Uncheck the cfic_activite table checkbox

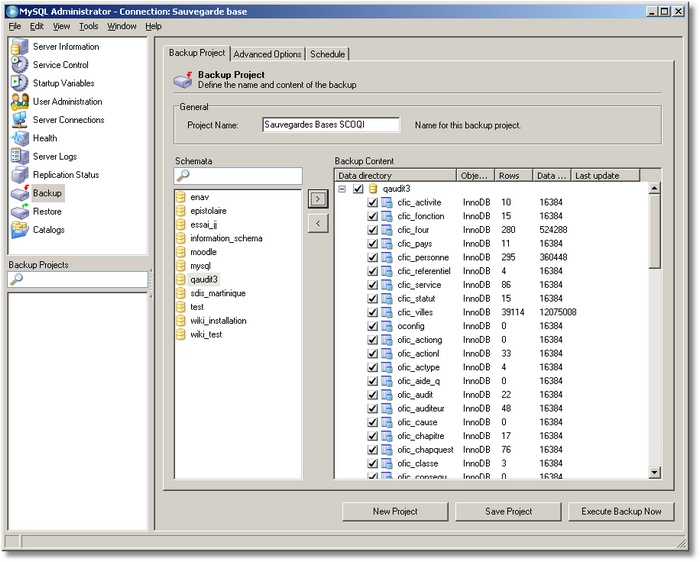click(372, 203)
